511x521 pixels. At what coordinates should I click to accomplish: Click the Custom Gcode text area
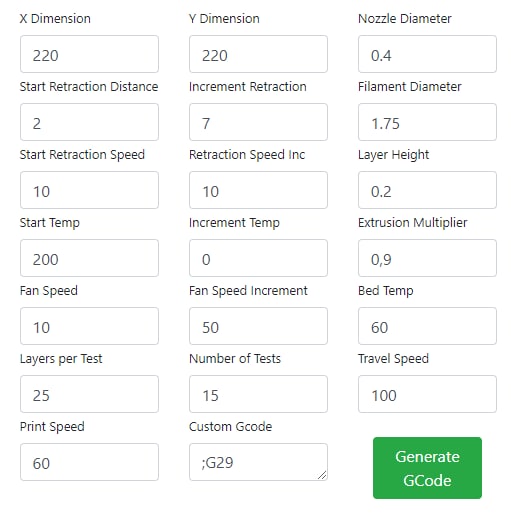pos(258,462)
